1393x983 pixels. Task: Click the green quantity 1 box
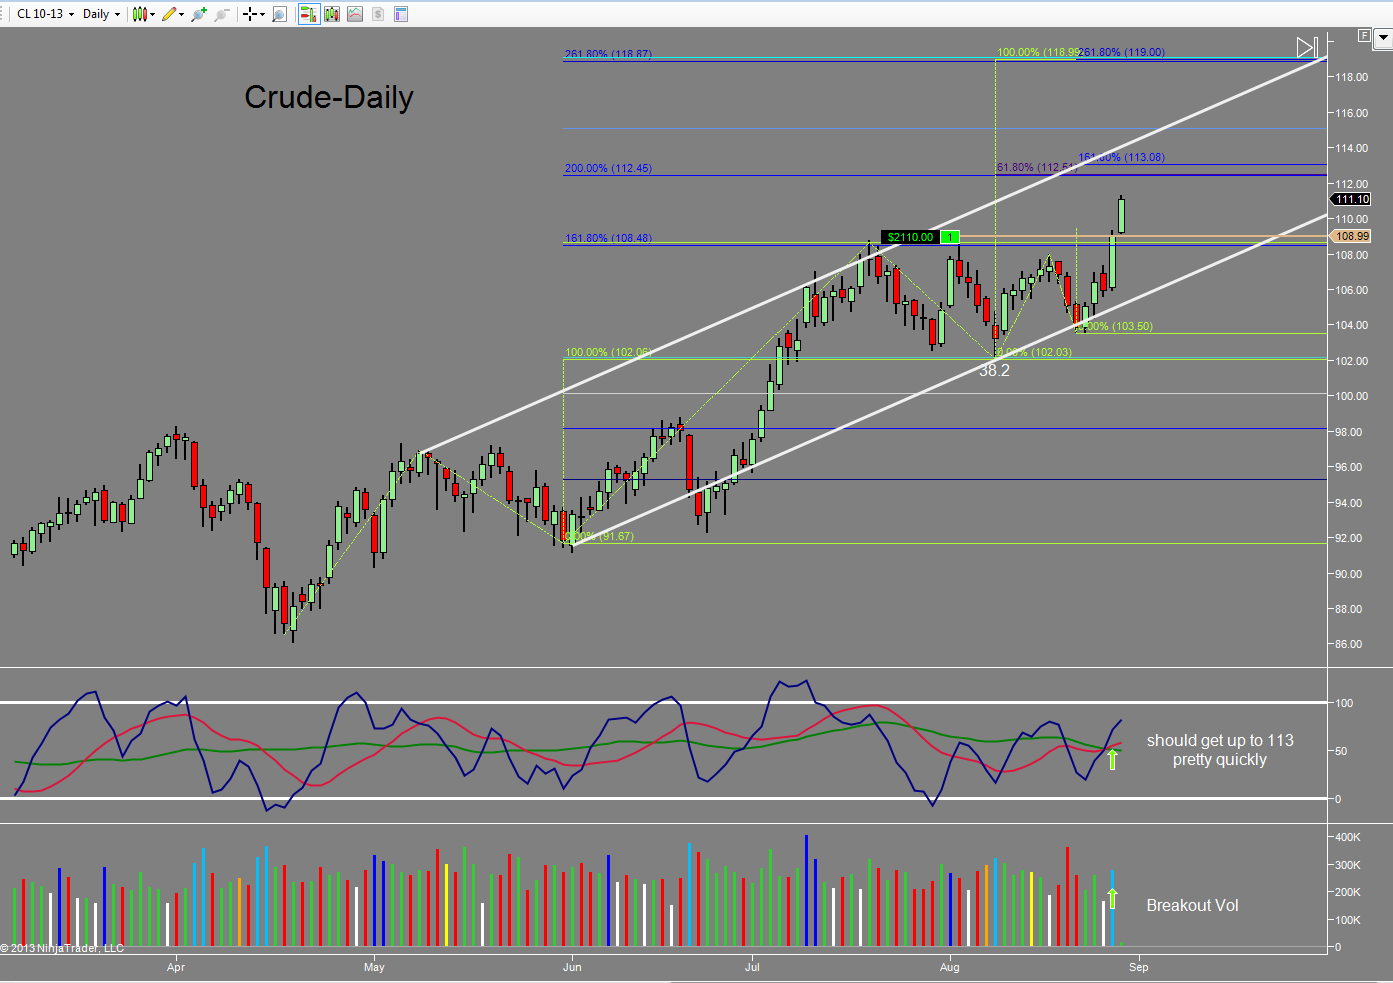click(950, 237)
